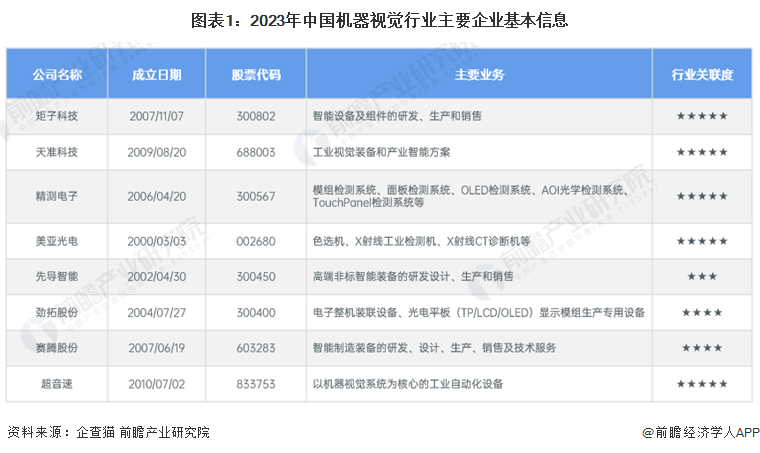Click the star rating for 矩子科技

[x=702, y=116]
